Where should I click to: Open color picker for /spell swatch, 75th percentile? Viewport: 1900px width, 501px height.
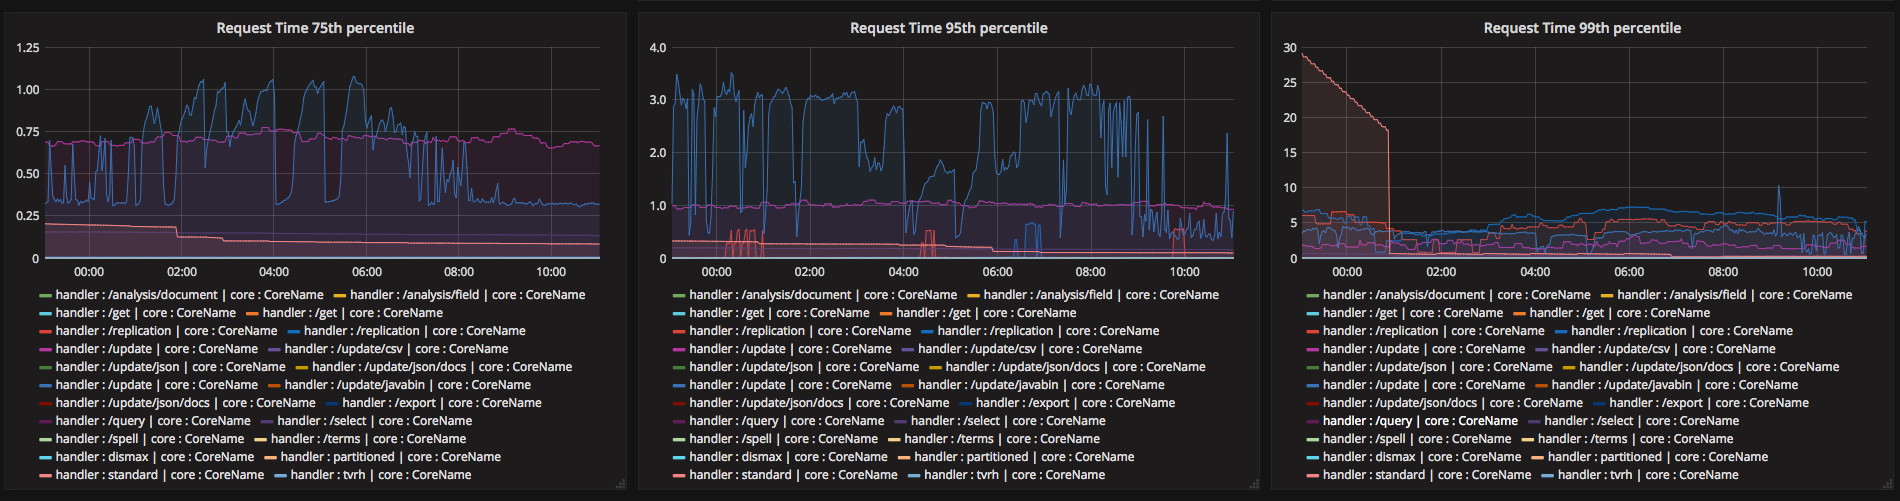[45, 439]
